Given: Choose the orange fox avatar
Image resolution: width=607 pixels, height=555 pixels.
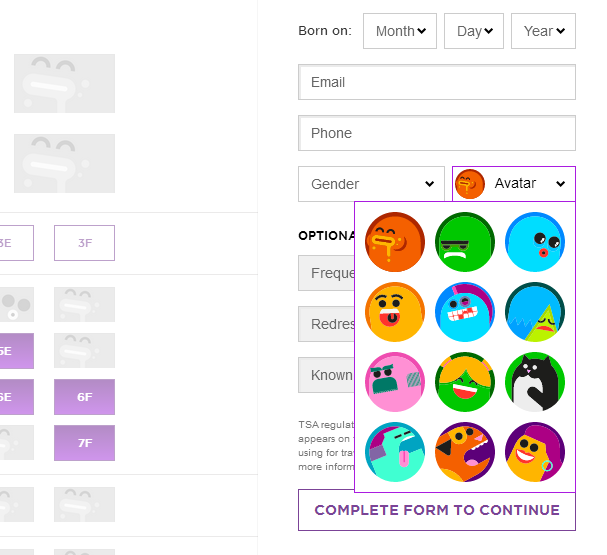Looking at the screenshot, I should [465, 452].
